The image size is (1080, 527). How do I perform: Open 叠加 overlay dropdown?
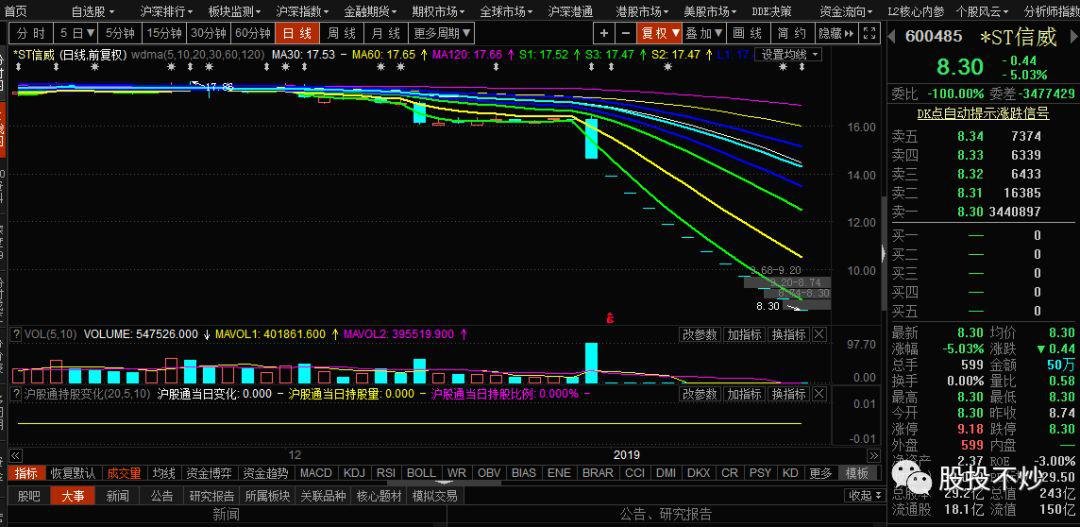coord(704,32)
